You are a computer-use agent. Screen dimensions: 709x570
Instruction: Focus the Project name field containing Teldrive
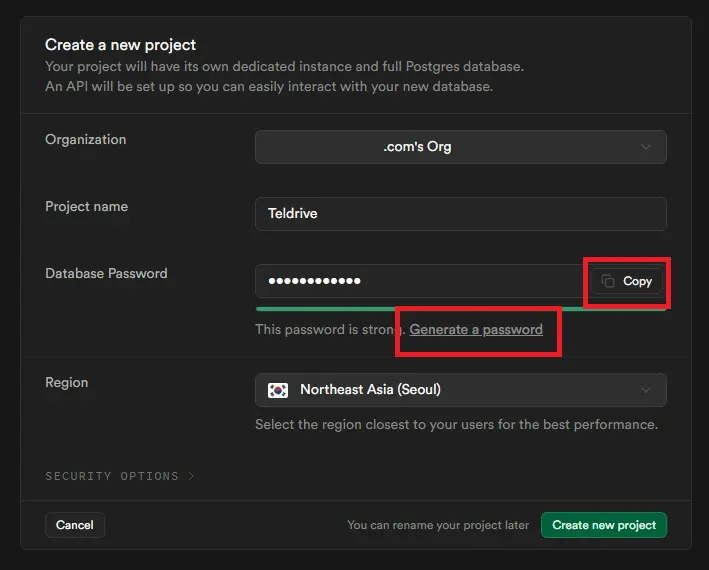pos(460,214)
